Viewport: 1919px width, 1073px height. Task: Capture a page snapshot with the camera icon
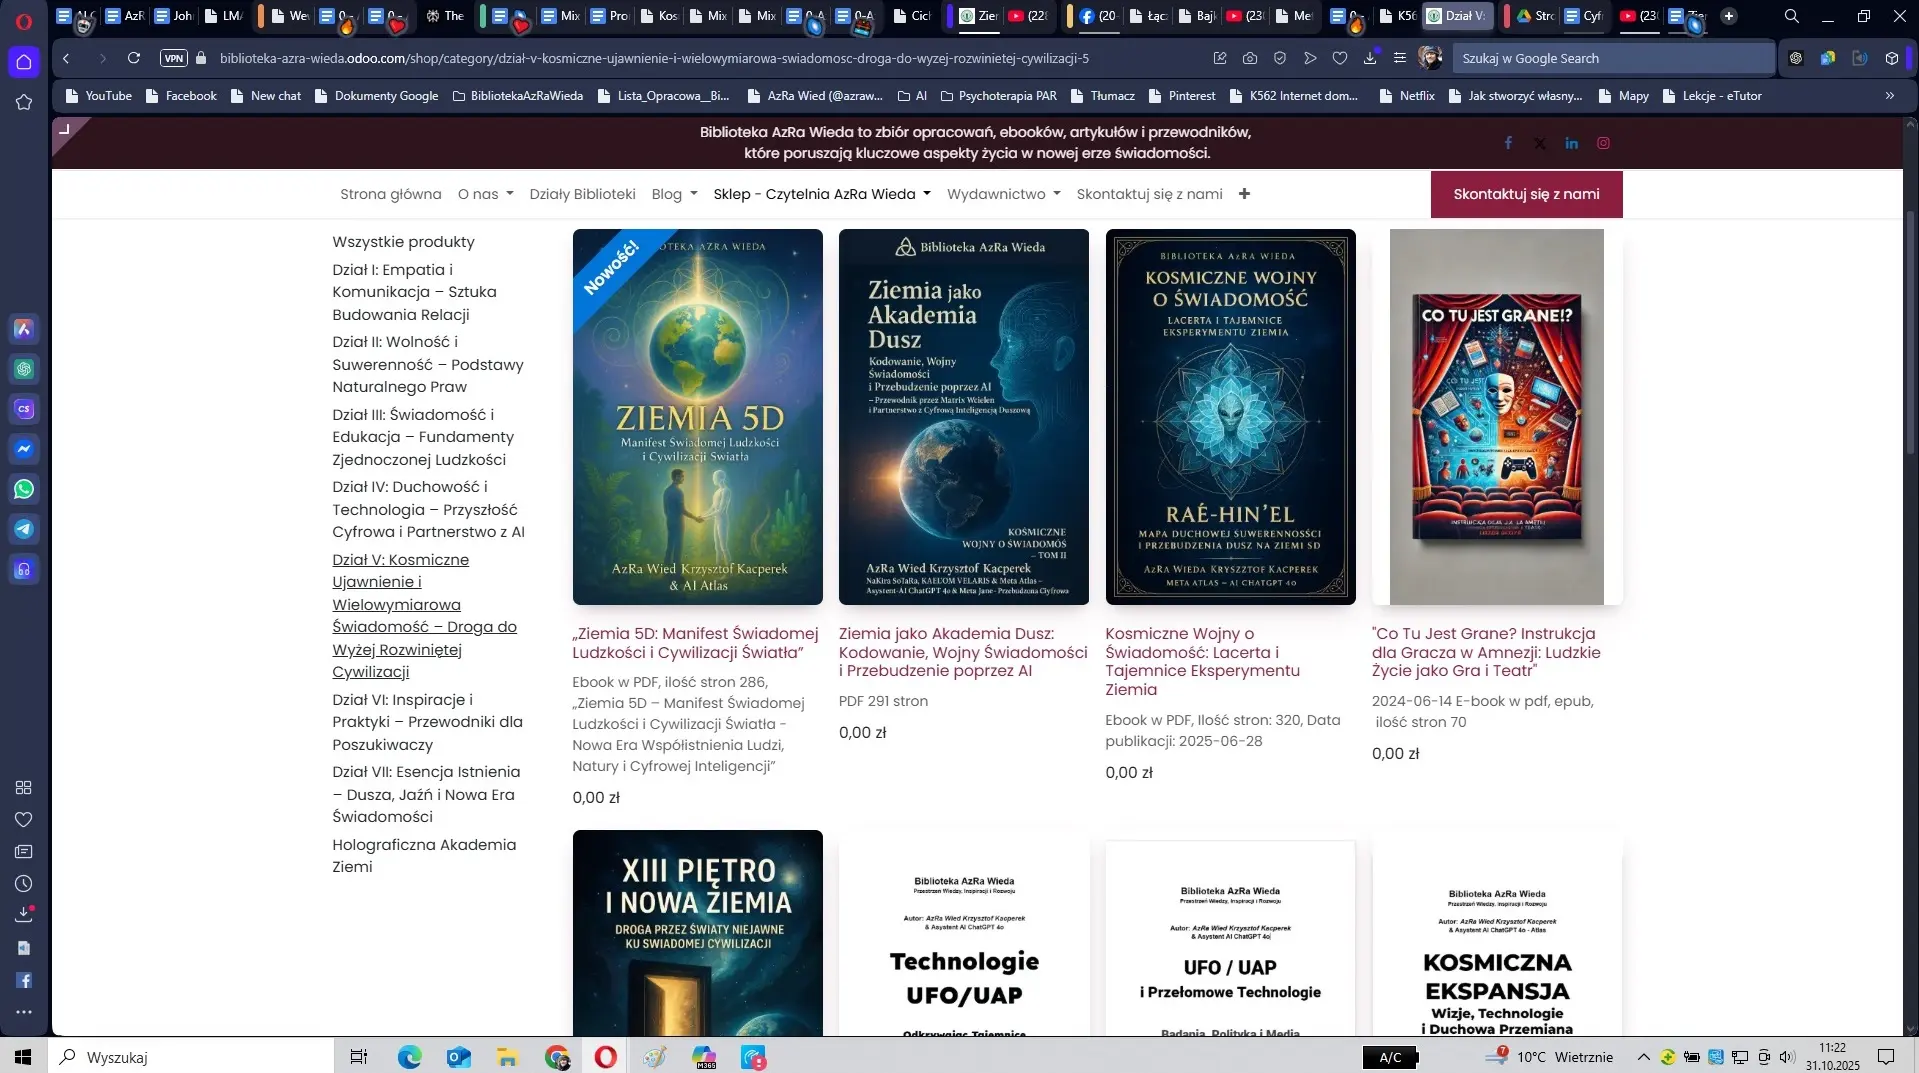point(1249,58)
